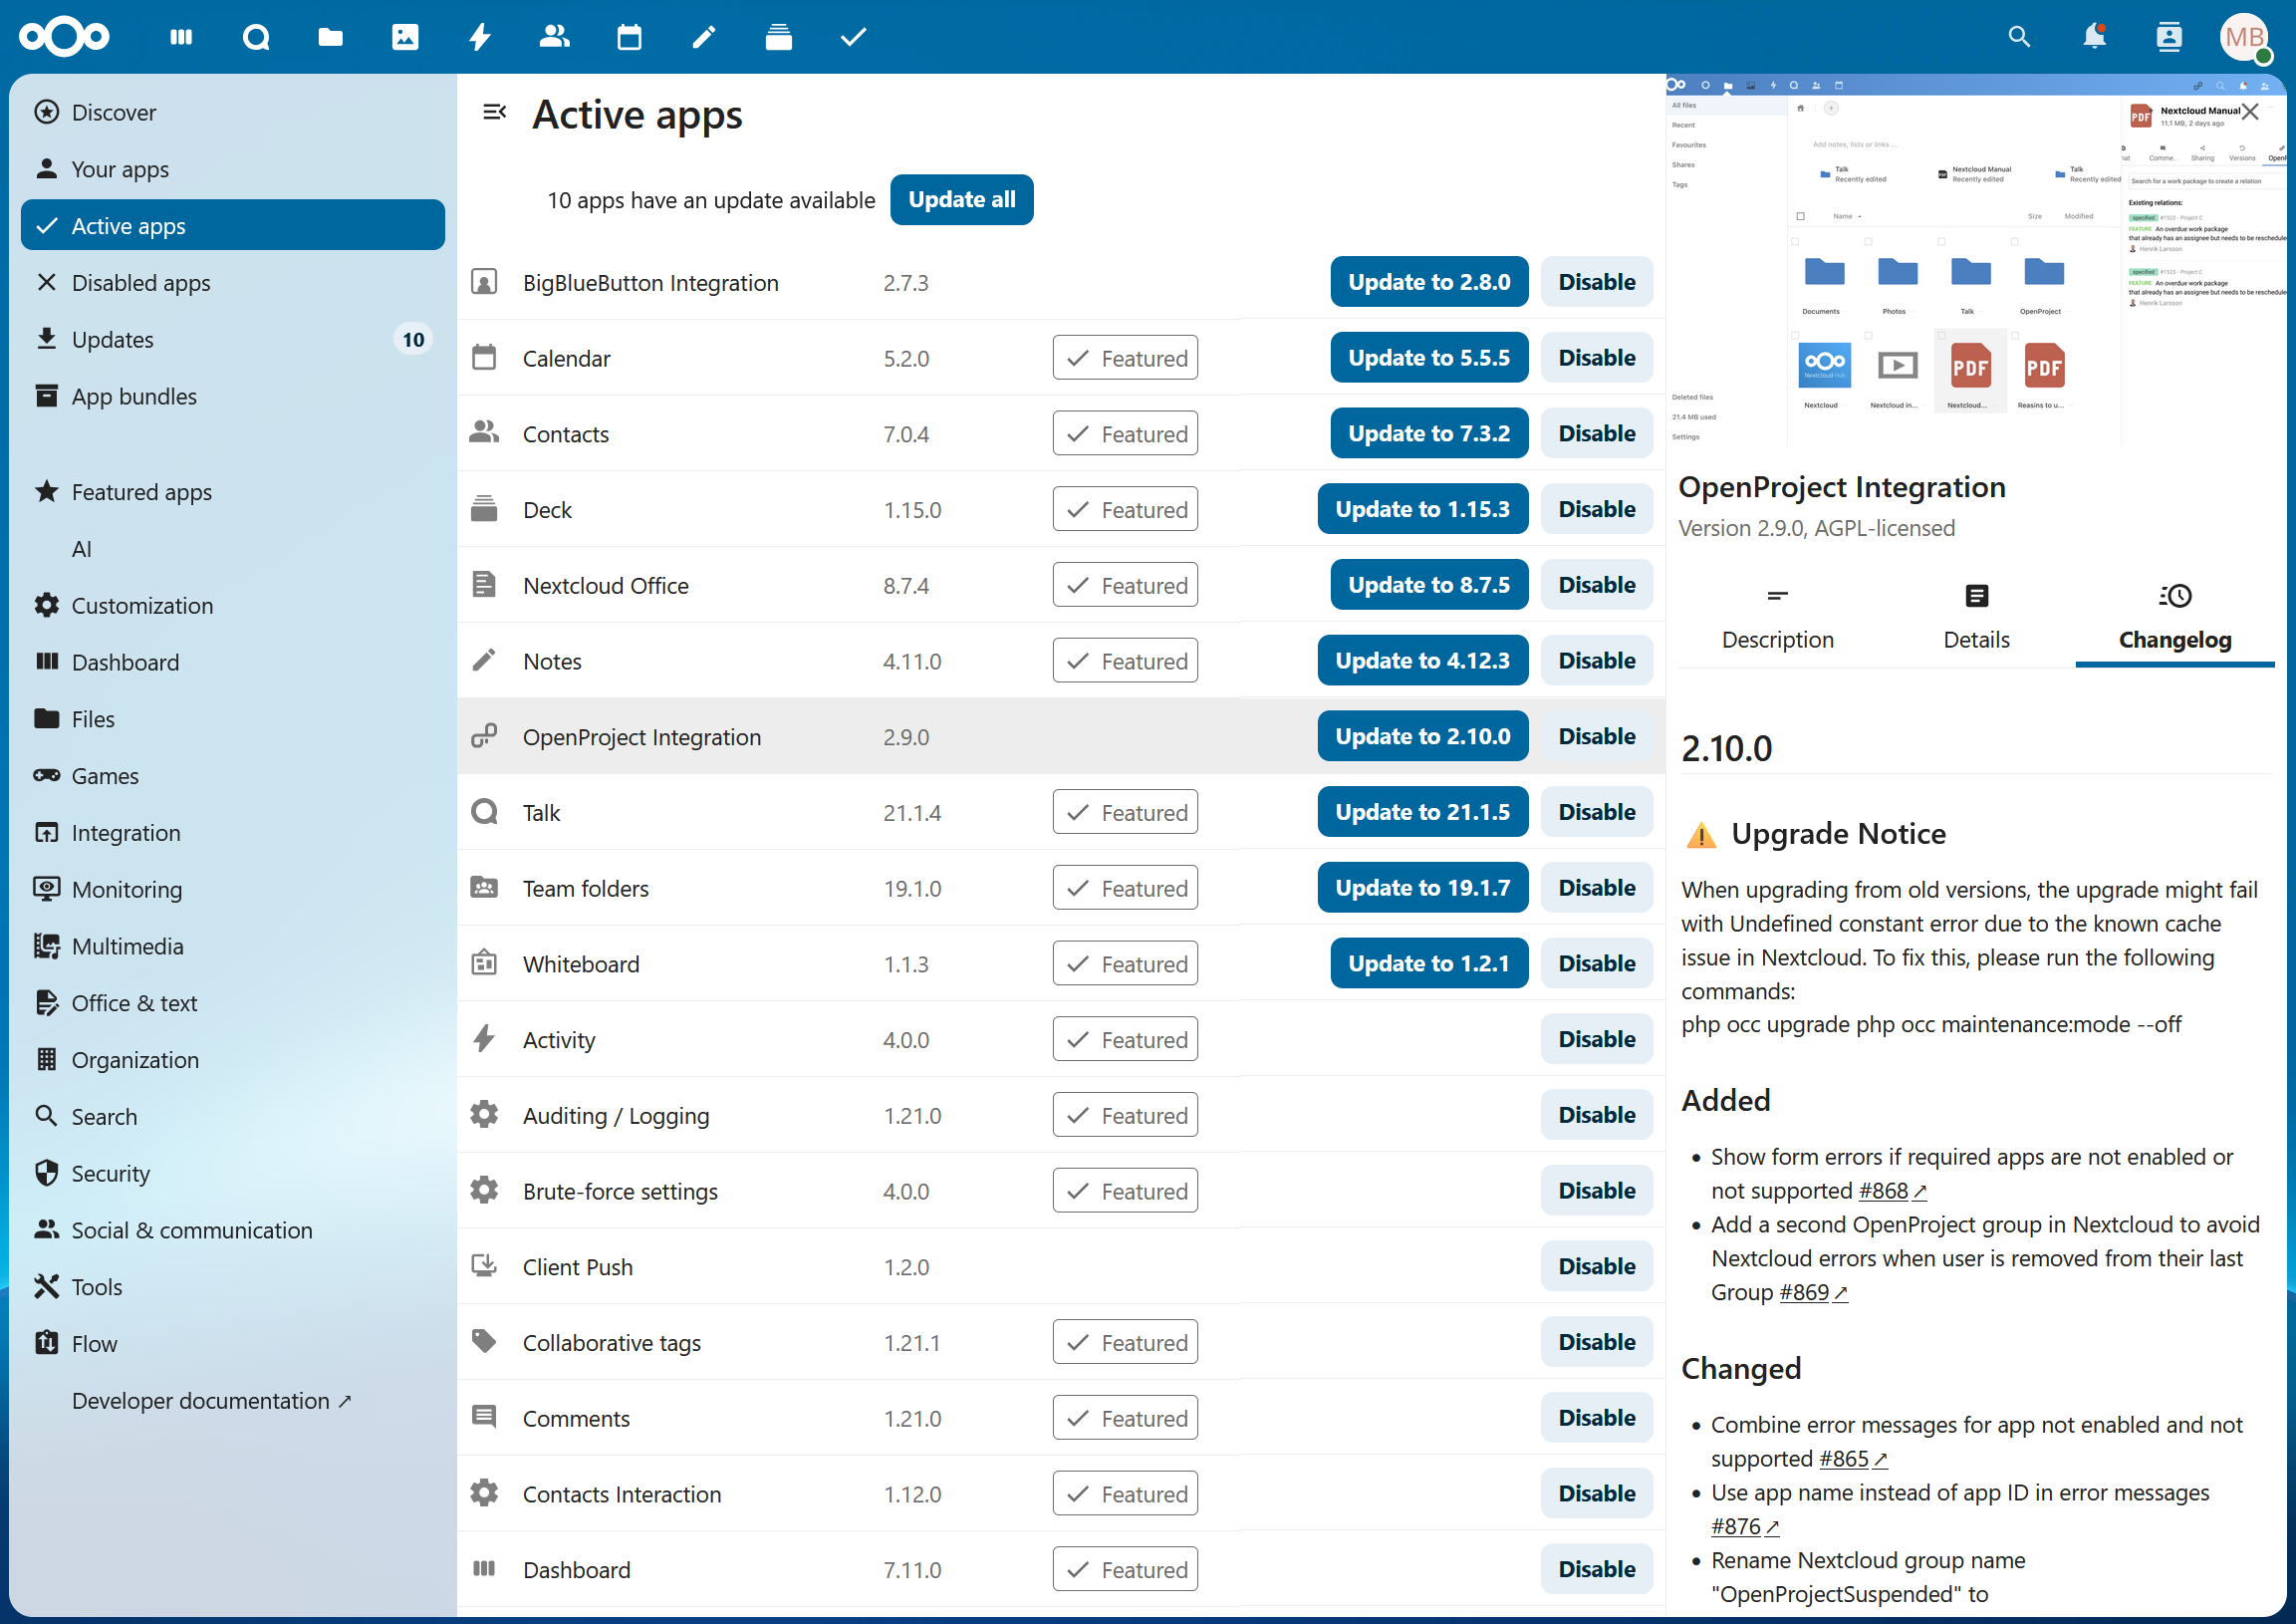Viewport: 2296px width, 1624px height.
Task: Open the Notes app (pencil icon)
Action: (x=704, y=37)
